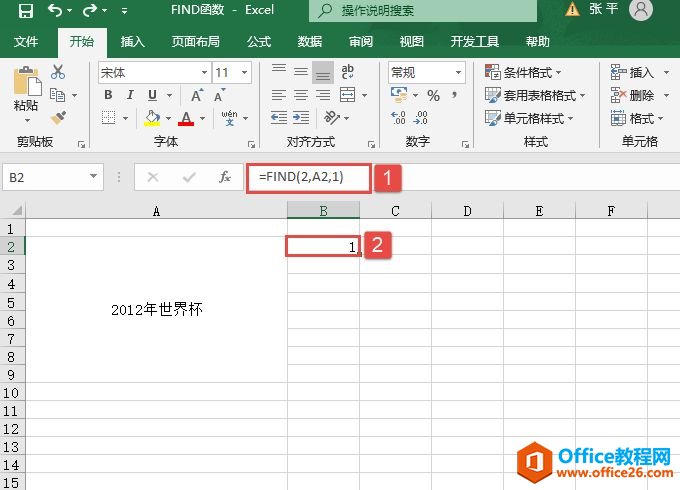The image size is (680, 490).
Task: Switch to the 视图 tab
Action: (x=412, y=42)
